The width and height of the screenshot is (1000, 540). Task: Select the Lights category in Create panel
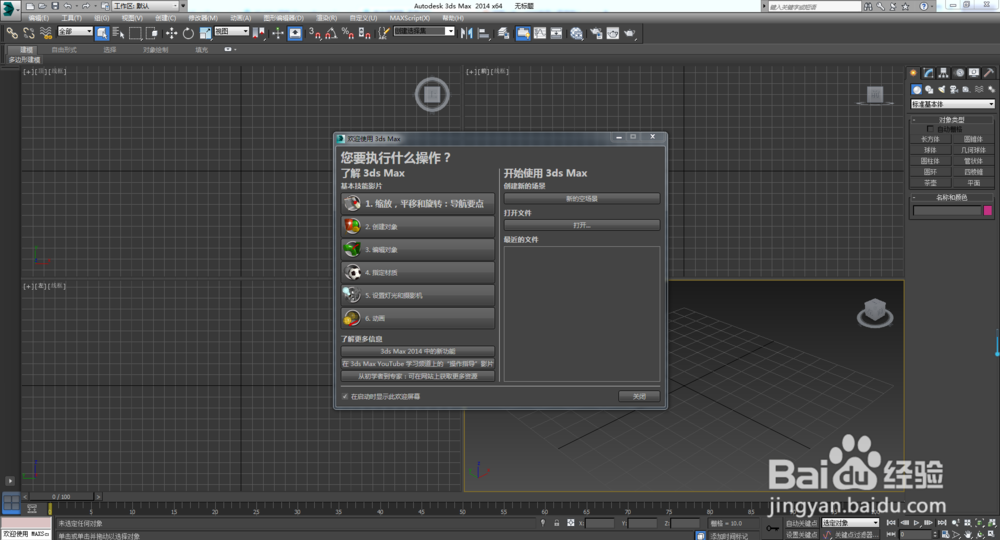click(941, 90)
